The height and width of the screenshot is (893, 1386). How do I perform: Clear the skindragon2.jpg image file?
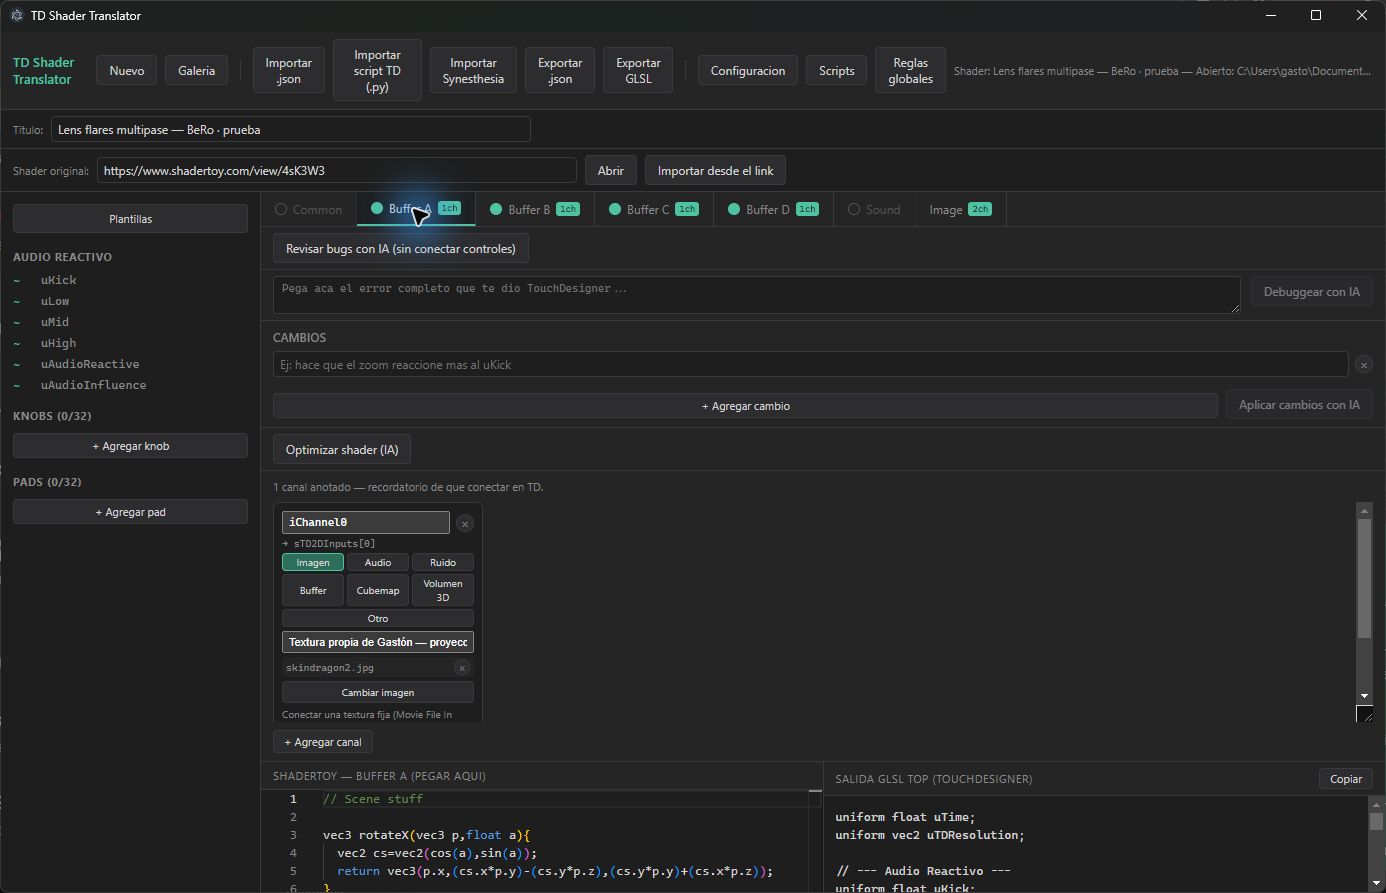[x=462, y=668]
